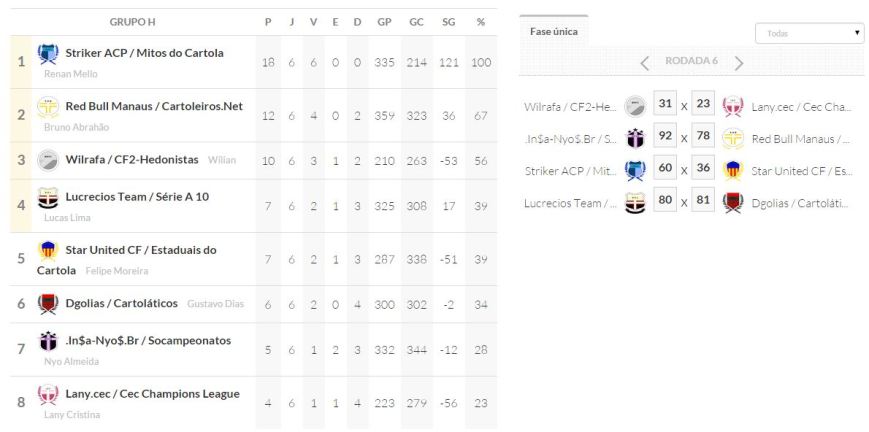Click the Dgolias / Cartoláticos team name
Screen dimensions: 869x432
(x=121, y=303)
